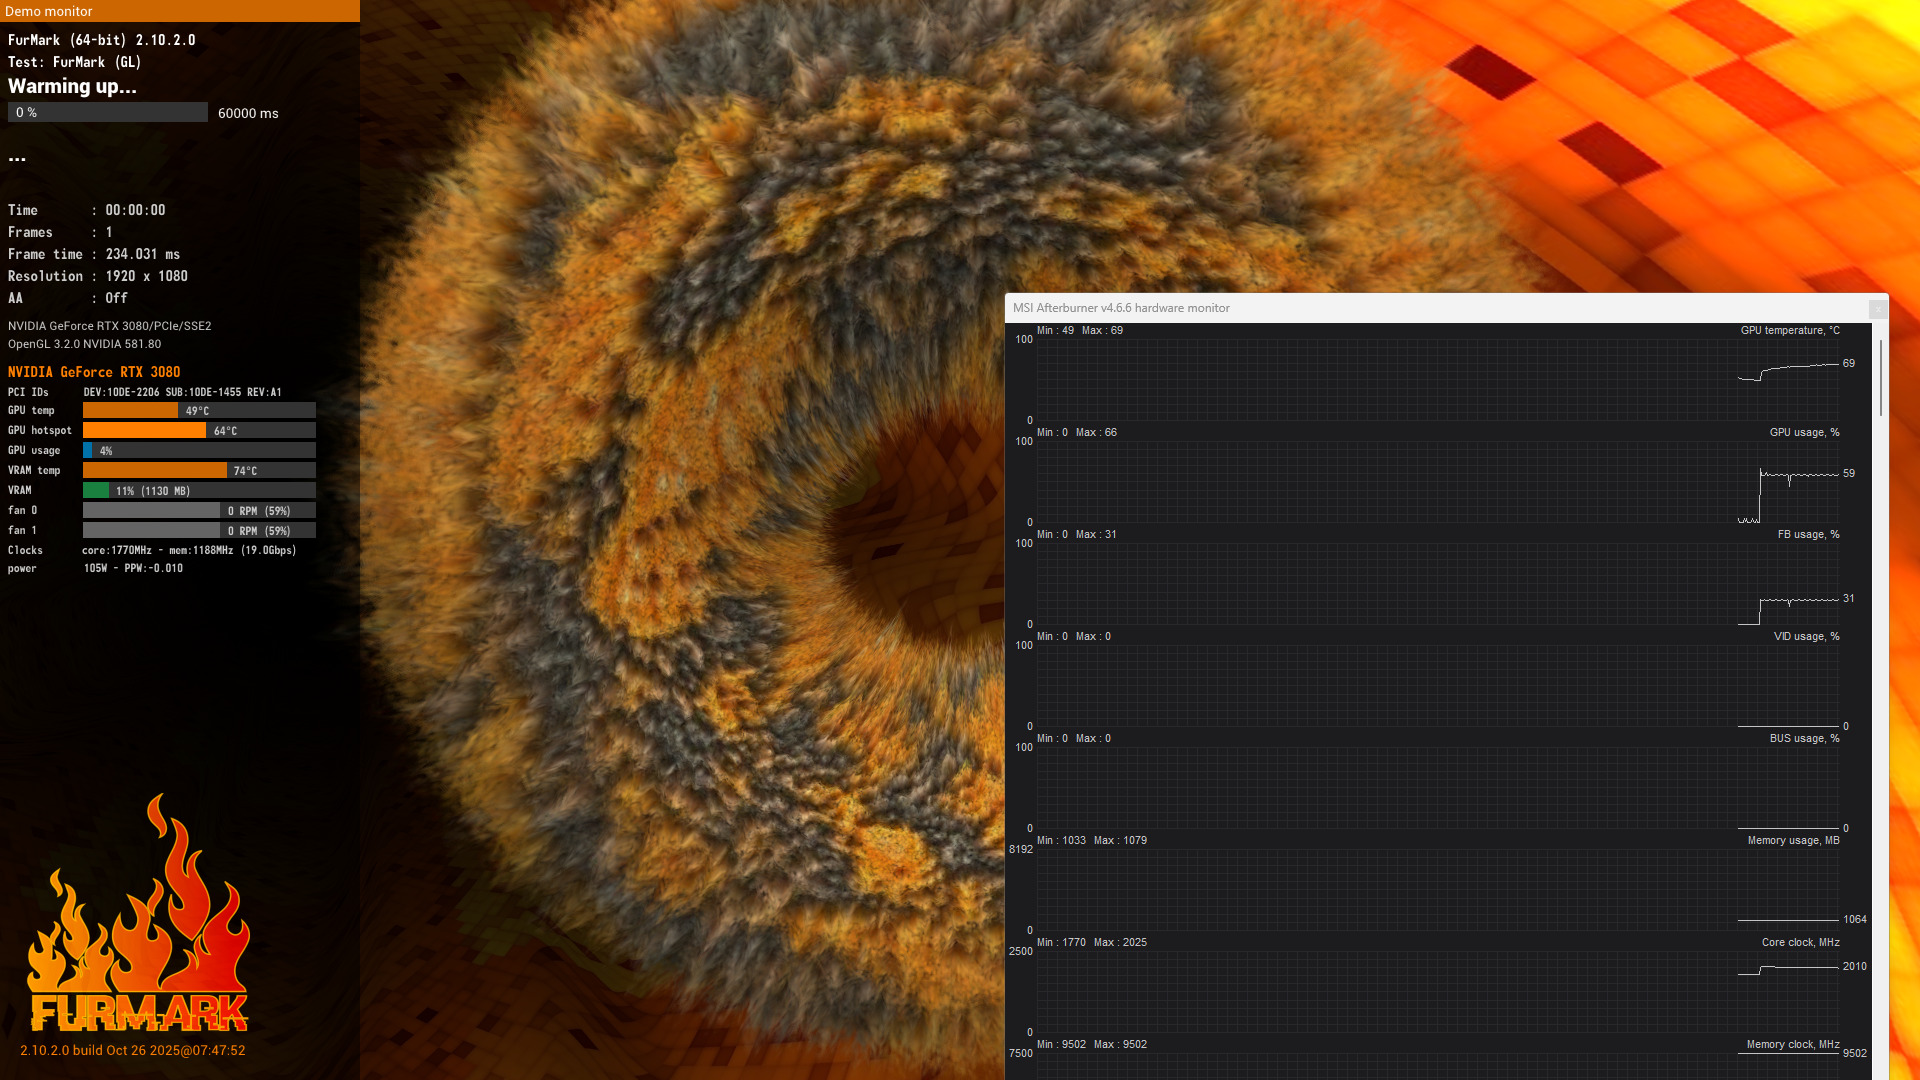Click the Core clock graph
Viewport: 1920px width, 1080px height.
(1437, 992)
